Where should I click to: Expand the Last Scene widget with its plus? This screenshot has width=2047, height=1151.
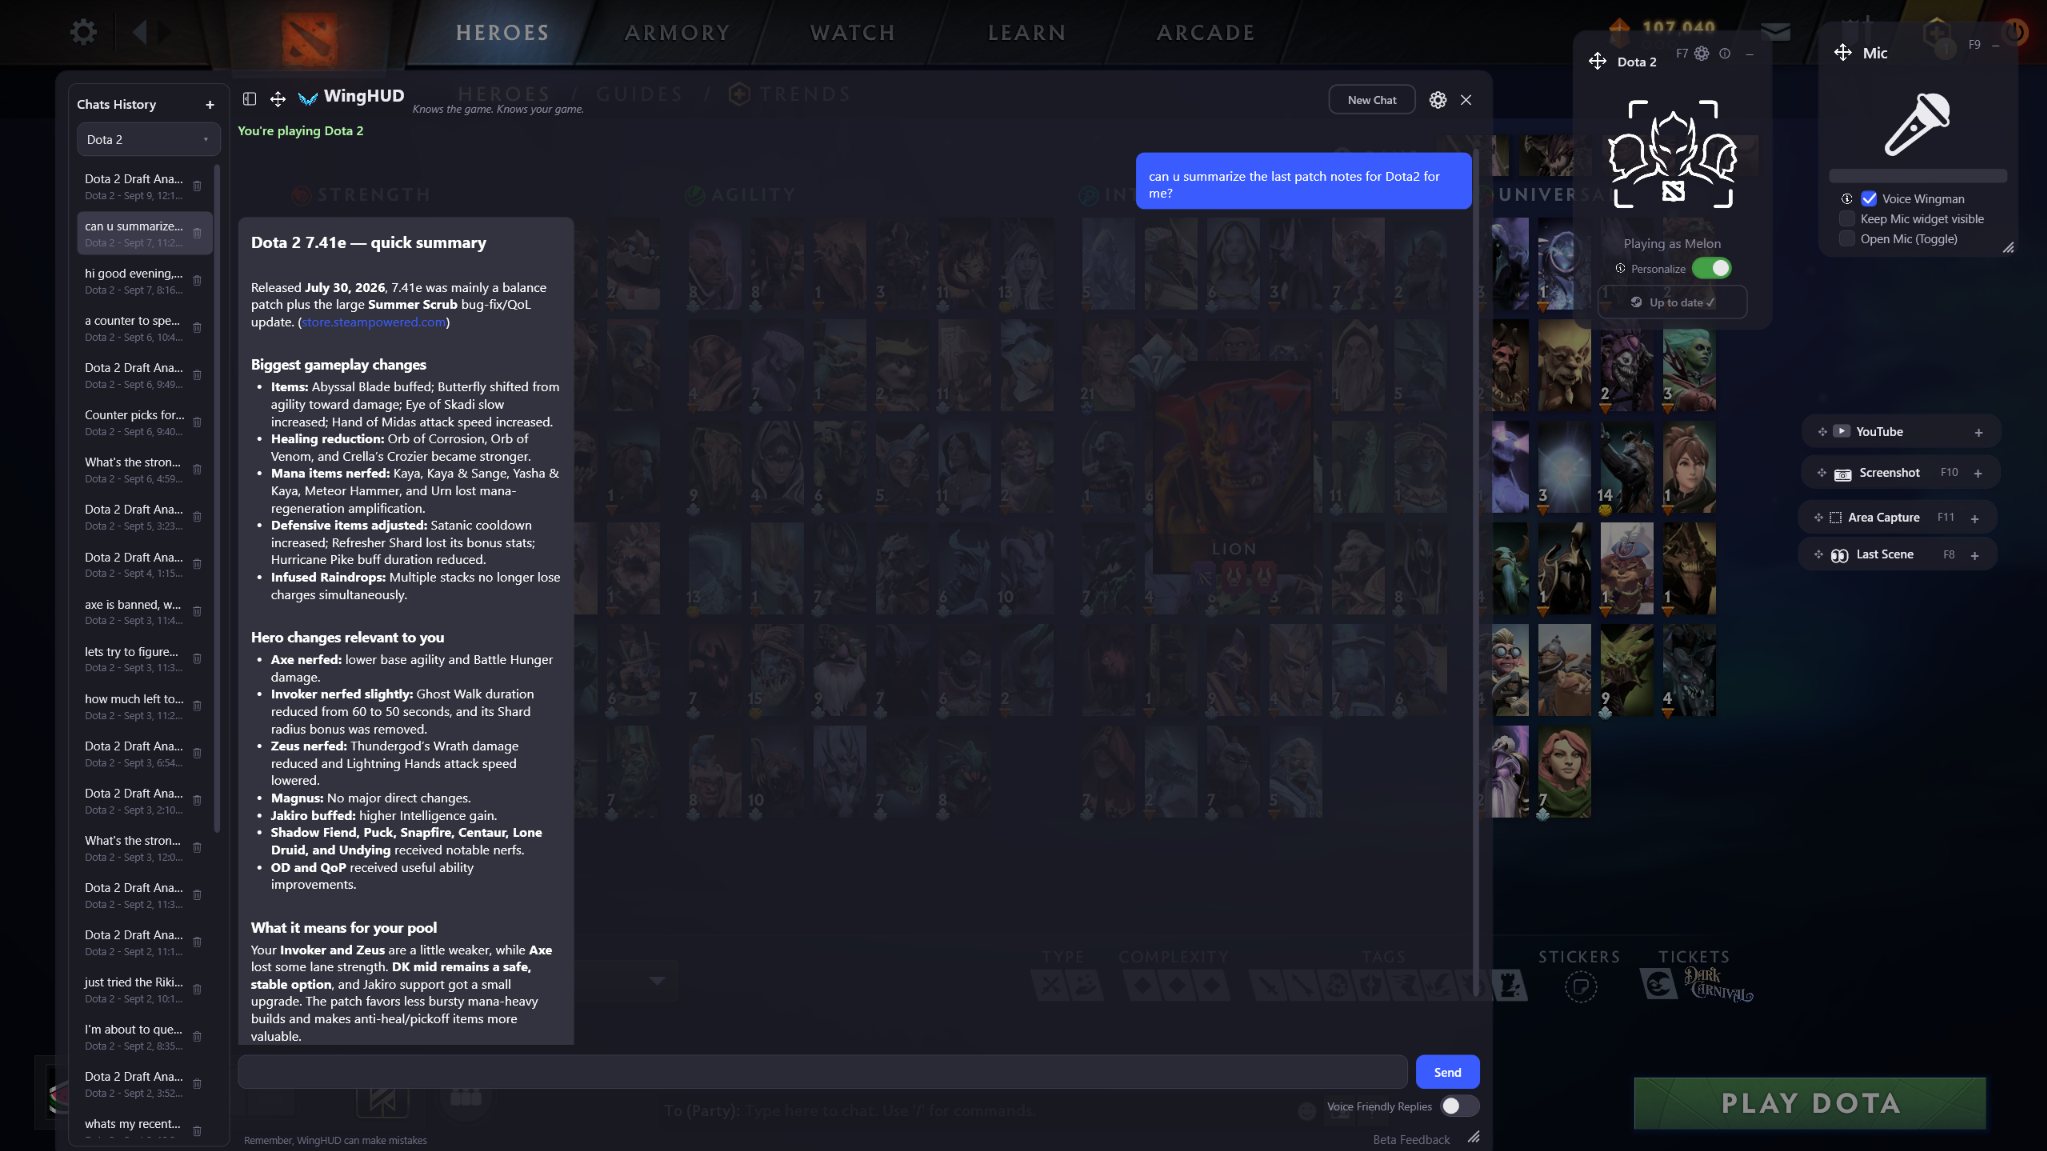click(x=1975, y=555)
